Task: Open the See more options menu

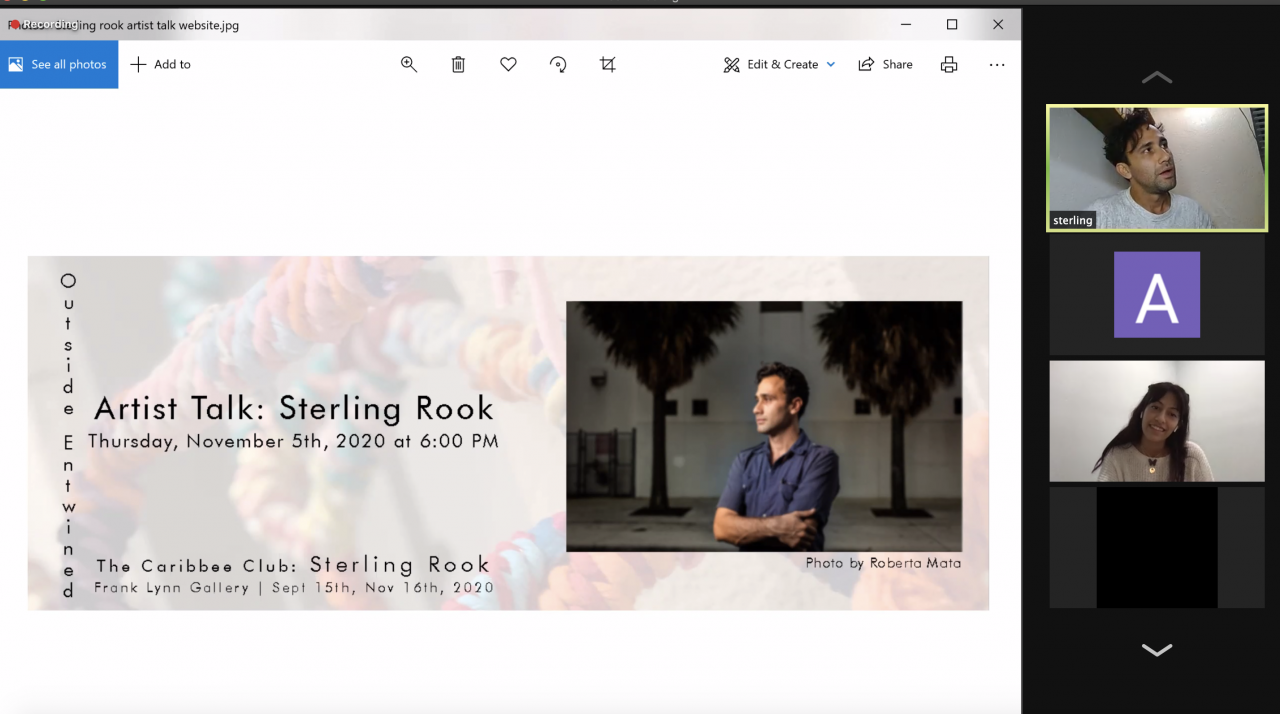Action: tap(997, 64)
